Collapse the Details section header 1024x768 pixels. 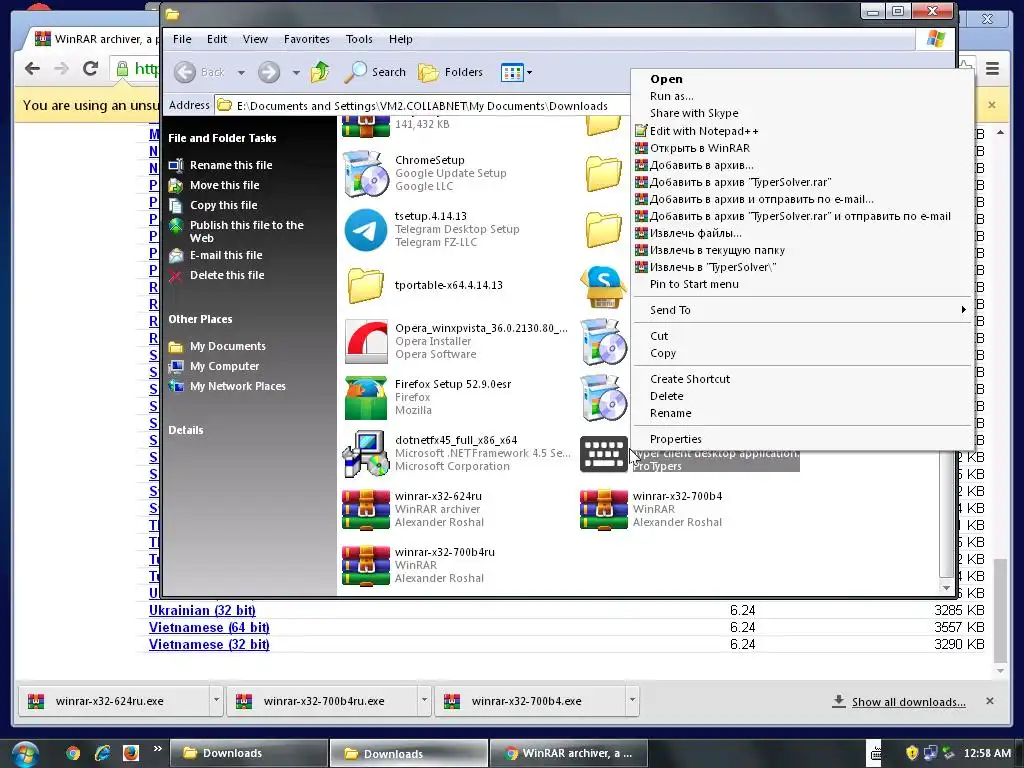tap(185, 430)
